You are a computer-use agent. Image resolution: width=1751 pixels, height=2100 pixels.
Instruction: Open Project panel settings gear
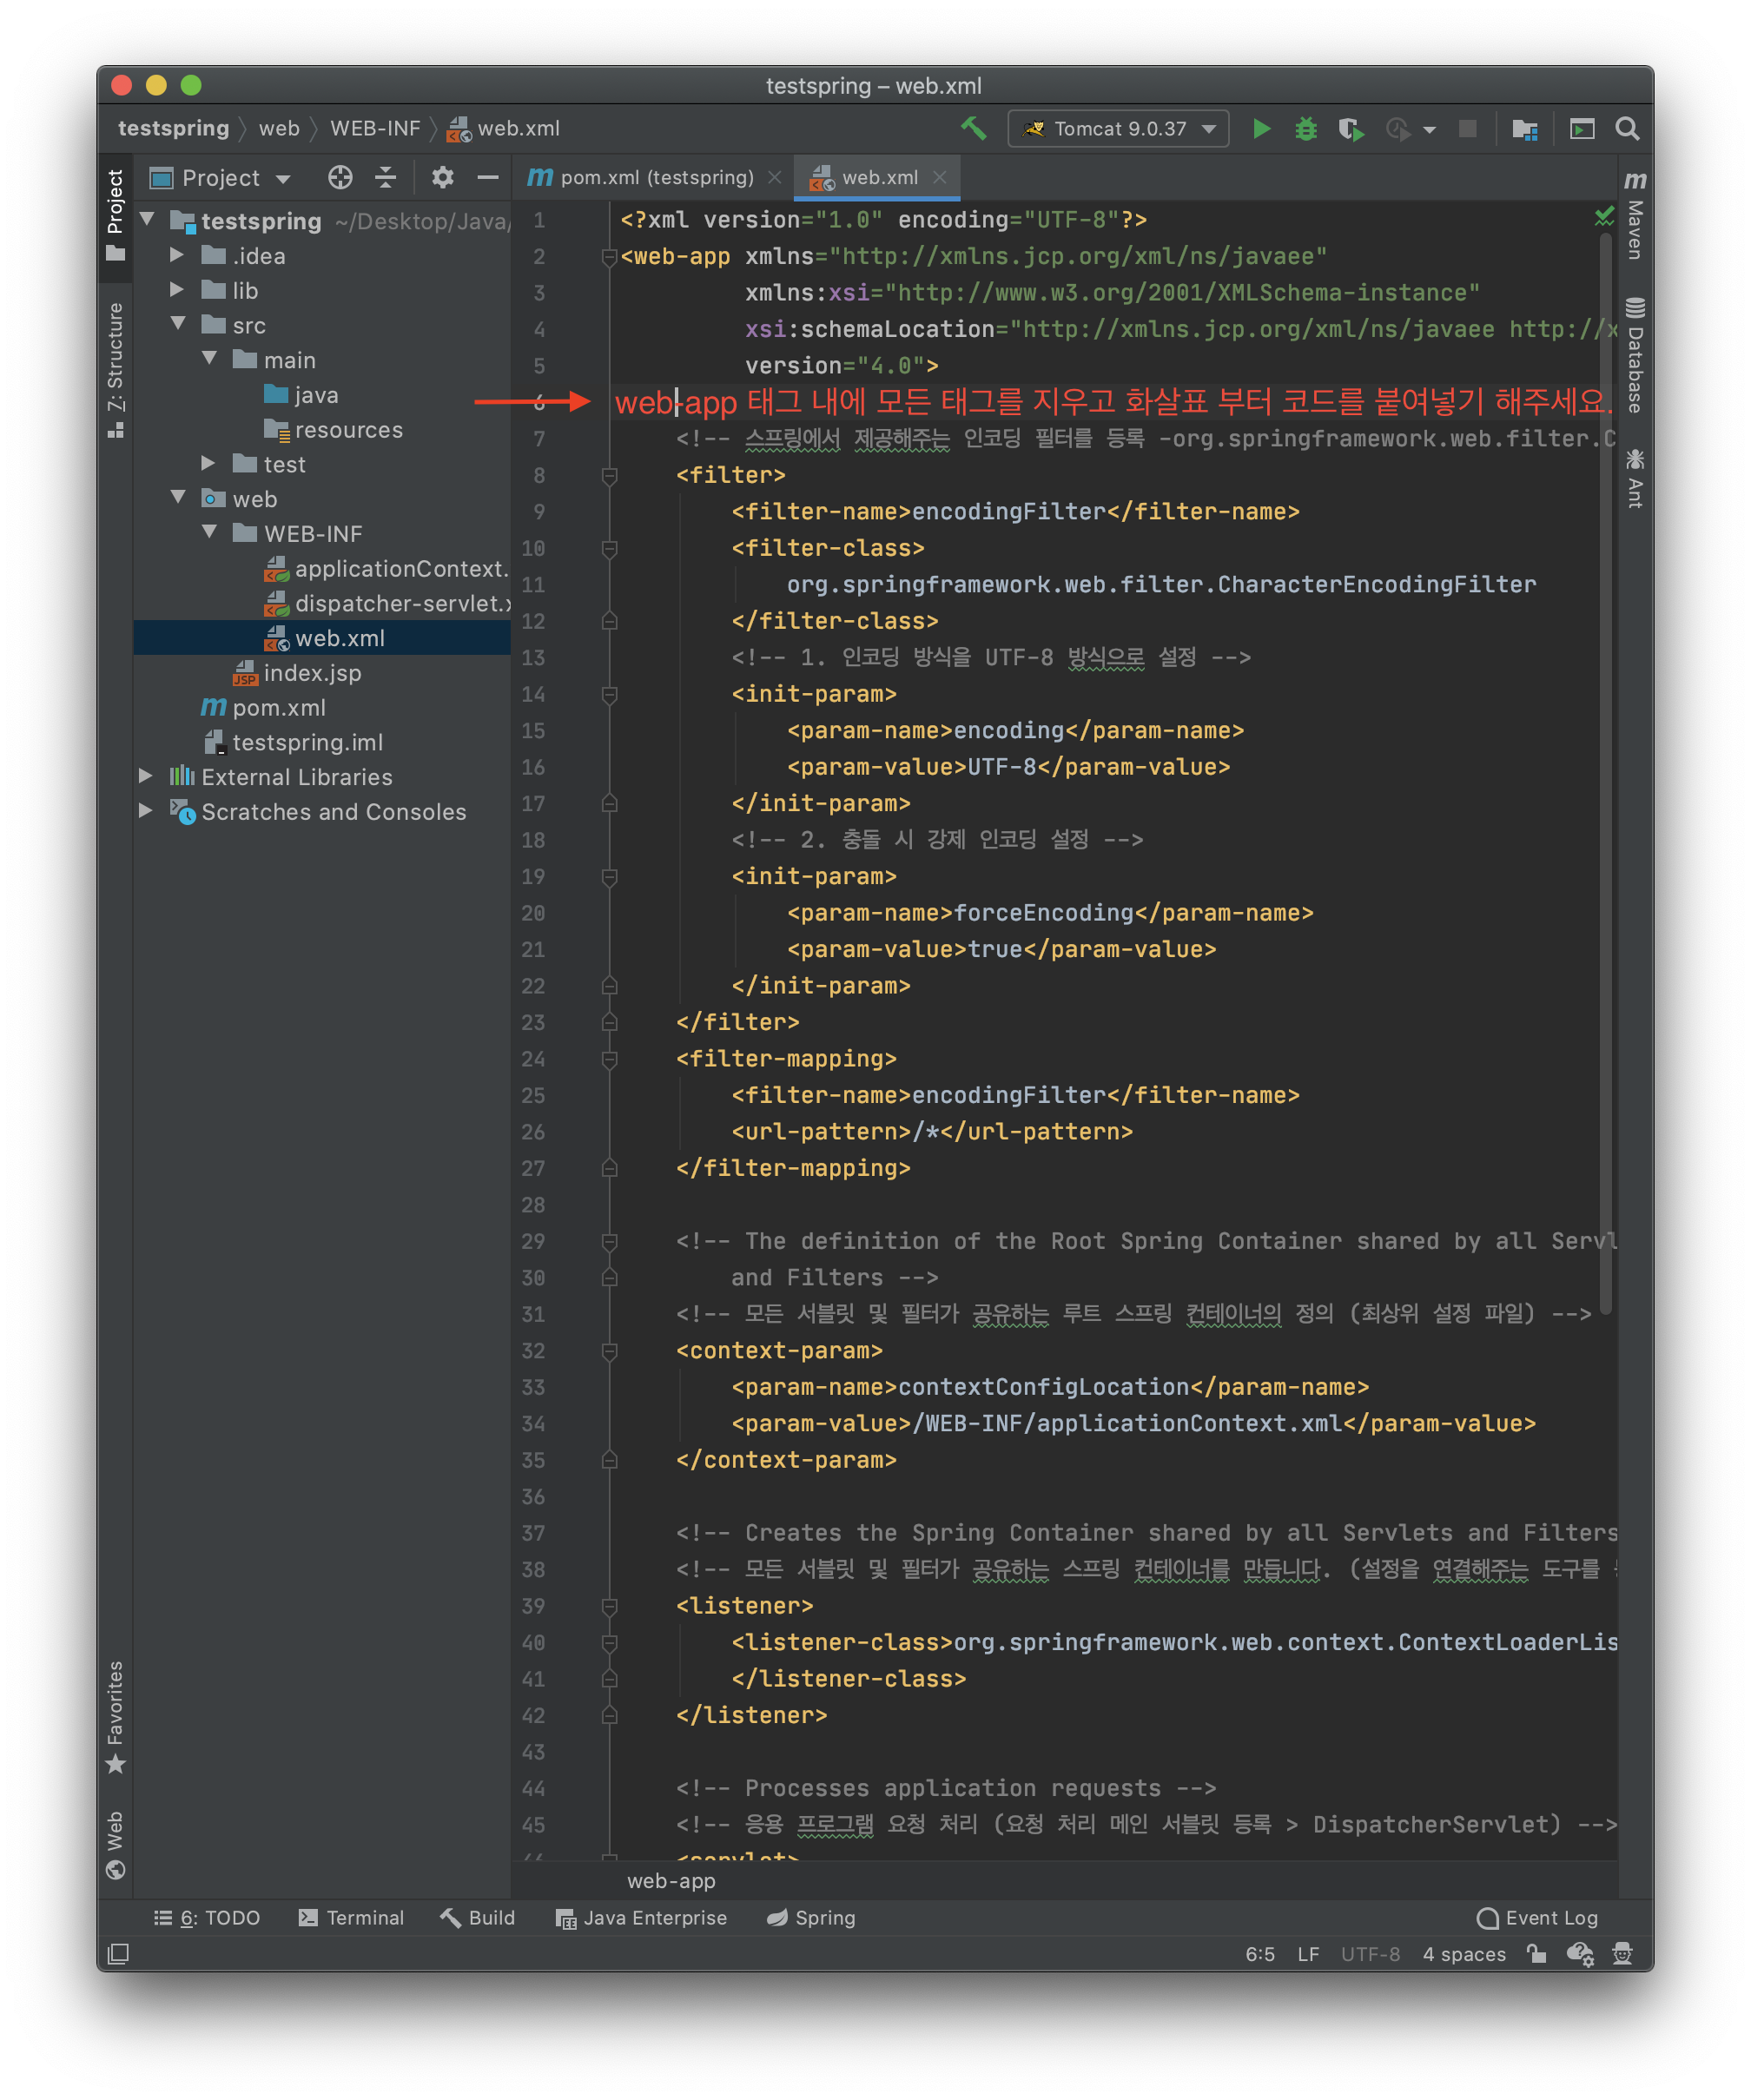[x=442, y=178]
